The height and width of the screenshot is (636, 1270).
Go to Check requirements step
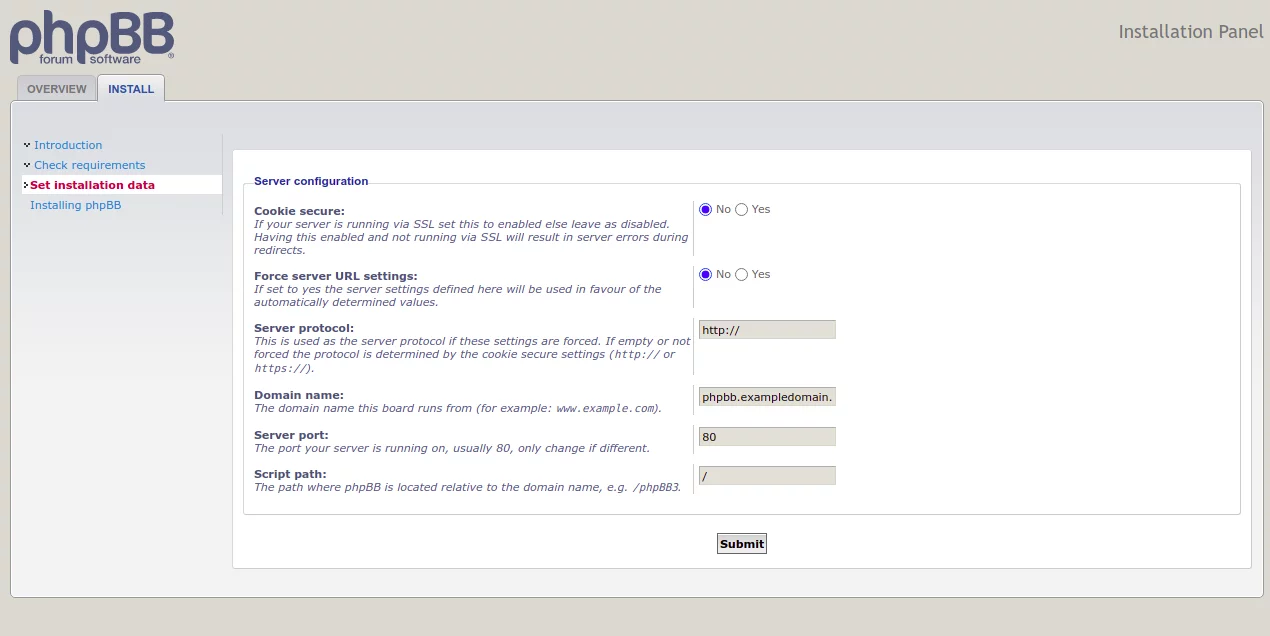(89, 165)
